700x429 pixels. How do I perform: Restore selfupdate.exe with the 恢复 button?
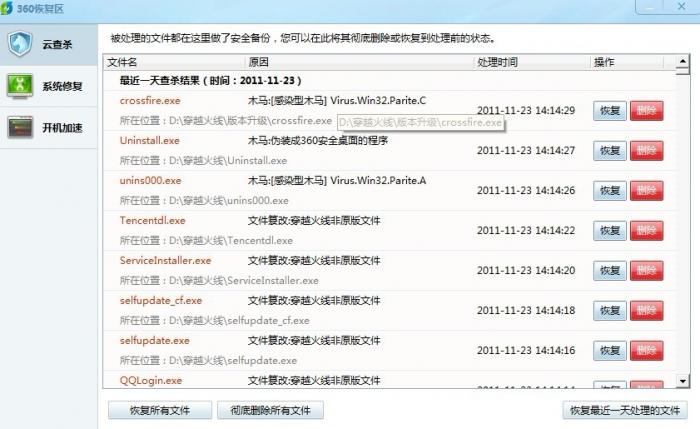click(610, 350)
